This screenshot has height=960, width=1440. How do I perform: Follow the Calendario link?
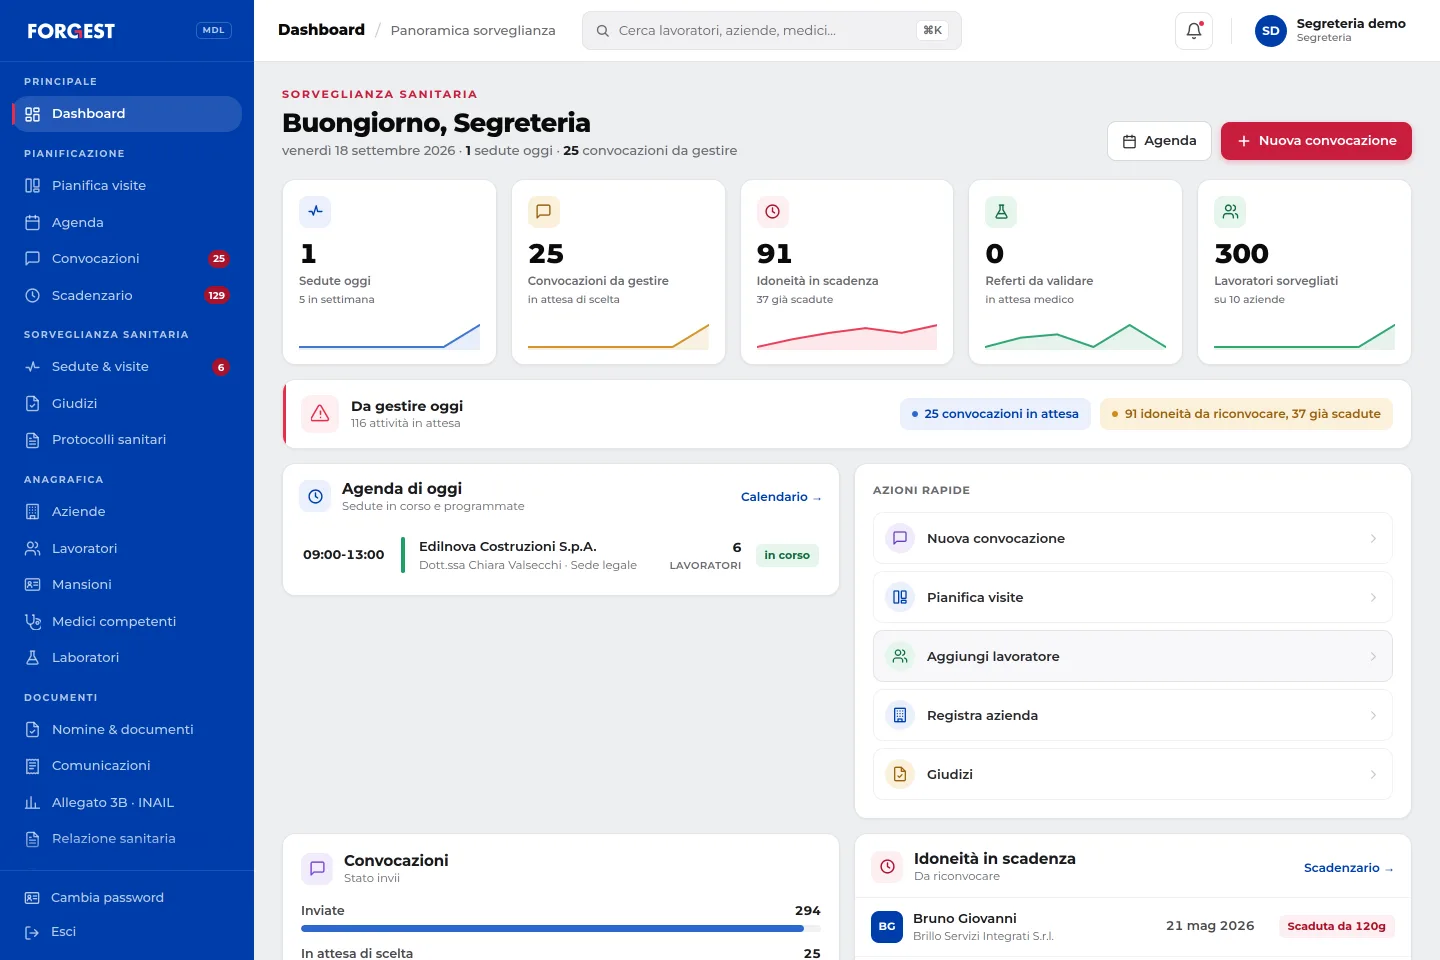781,497
